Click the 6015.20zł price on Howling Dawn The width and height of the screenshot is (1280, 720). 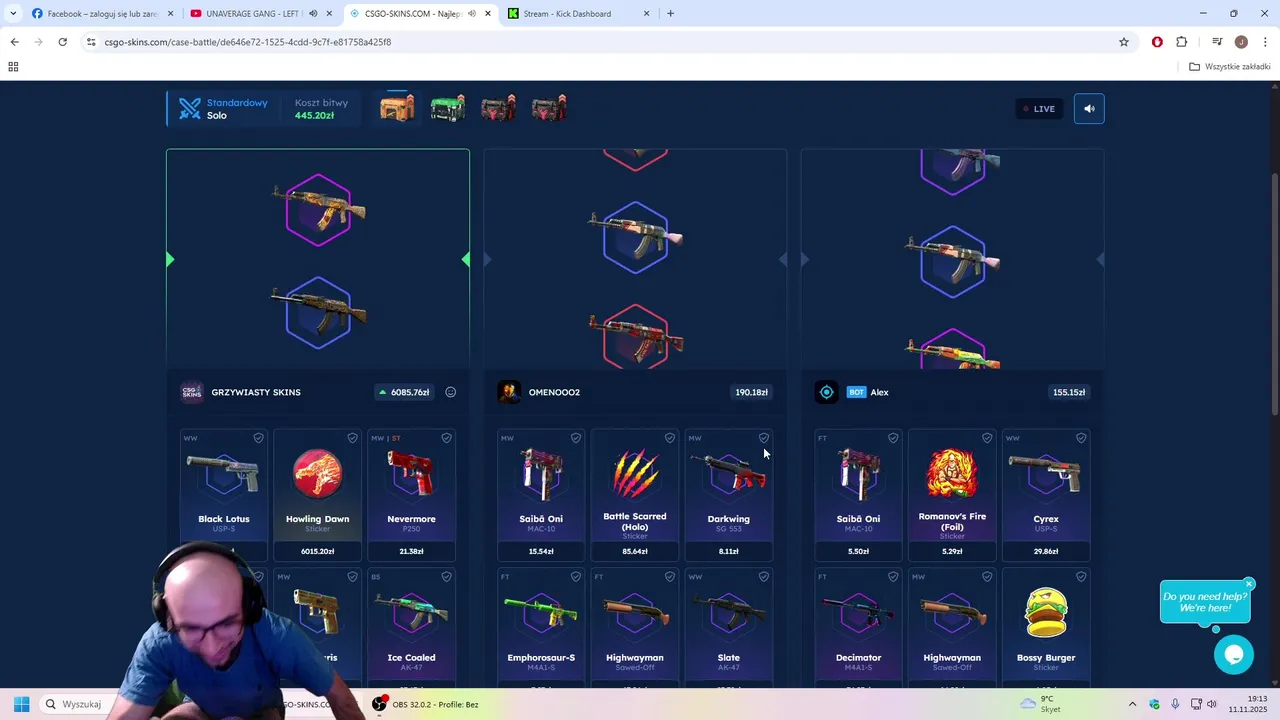point(317,551)
